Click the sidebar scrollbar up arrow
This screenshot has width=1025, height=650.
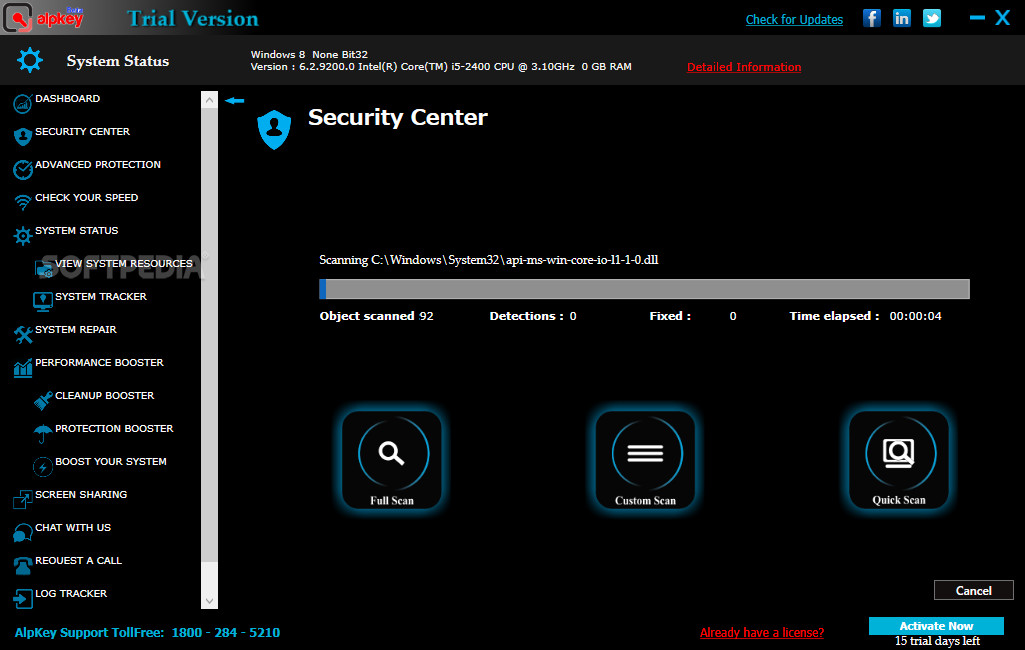click(209, 100)
